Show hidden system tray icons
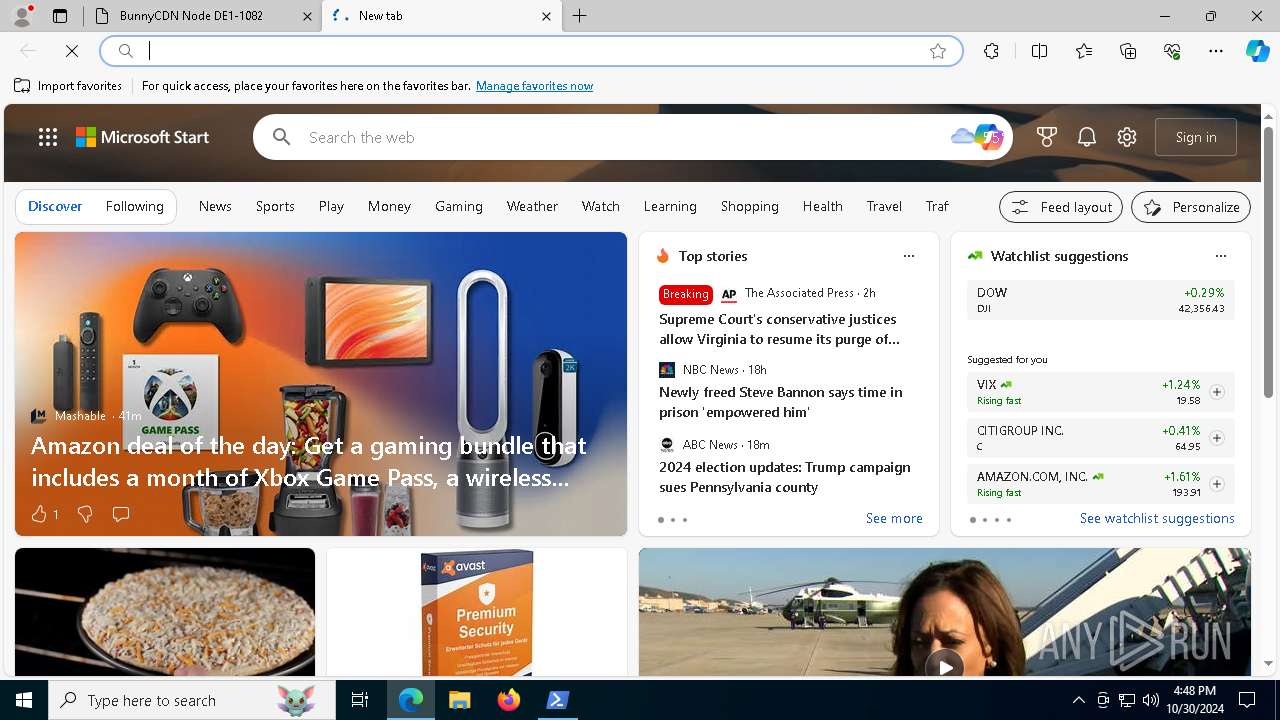The image size is (1280, 720). (x=1078, y=700)
